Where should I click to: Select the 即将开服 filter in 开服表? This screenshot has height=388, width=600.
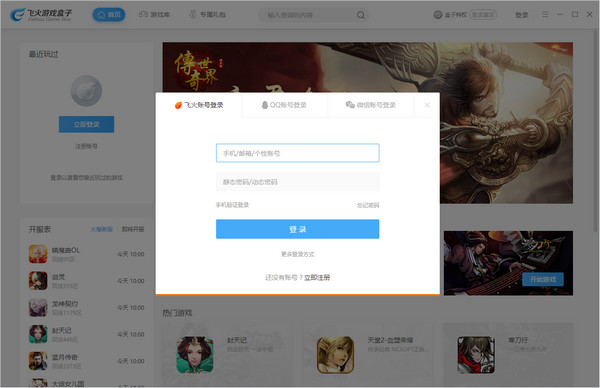[x=133, y=229]
